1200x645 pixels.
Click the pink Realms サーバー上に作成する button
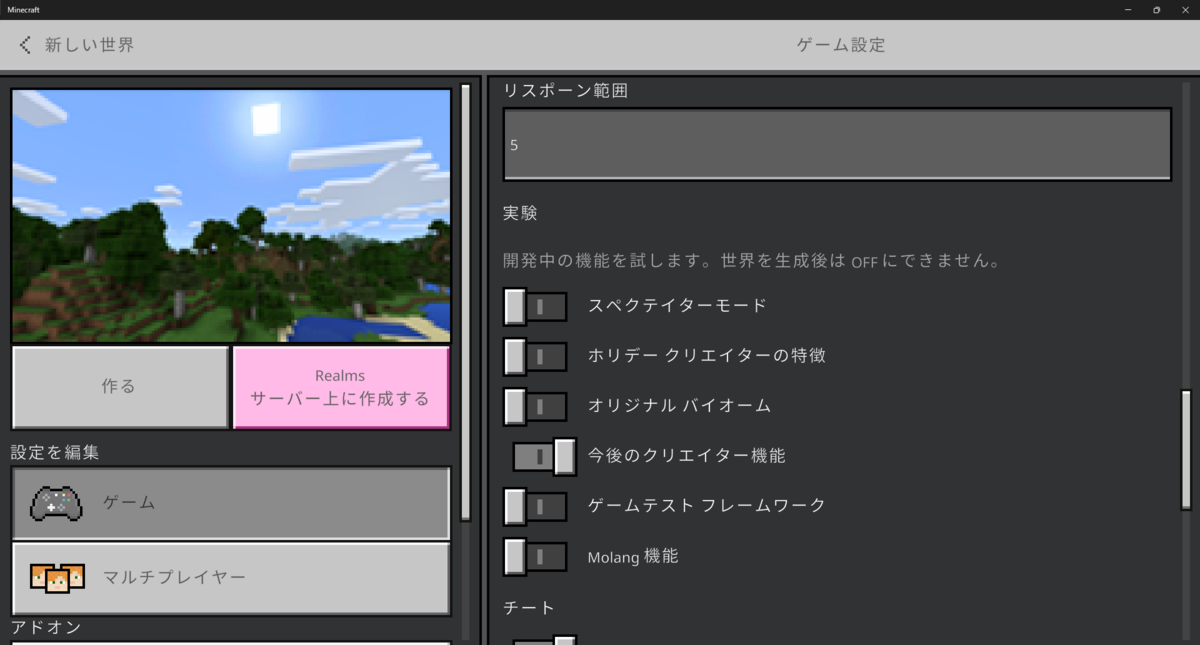coord(341,387)
